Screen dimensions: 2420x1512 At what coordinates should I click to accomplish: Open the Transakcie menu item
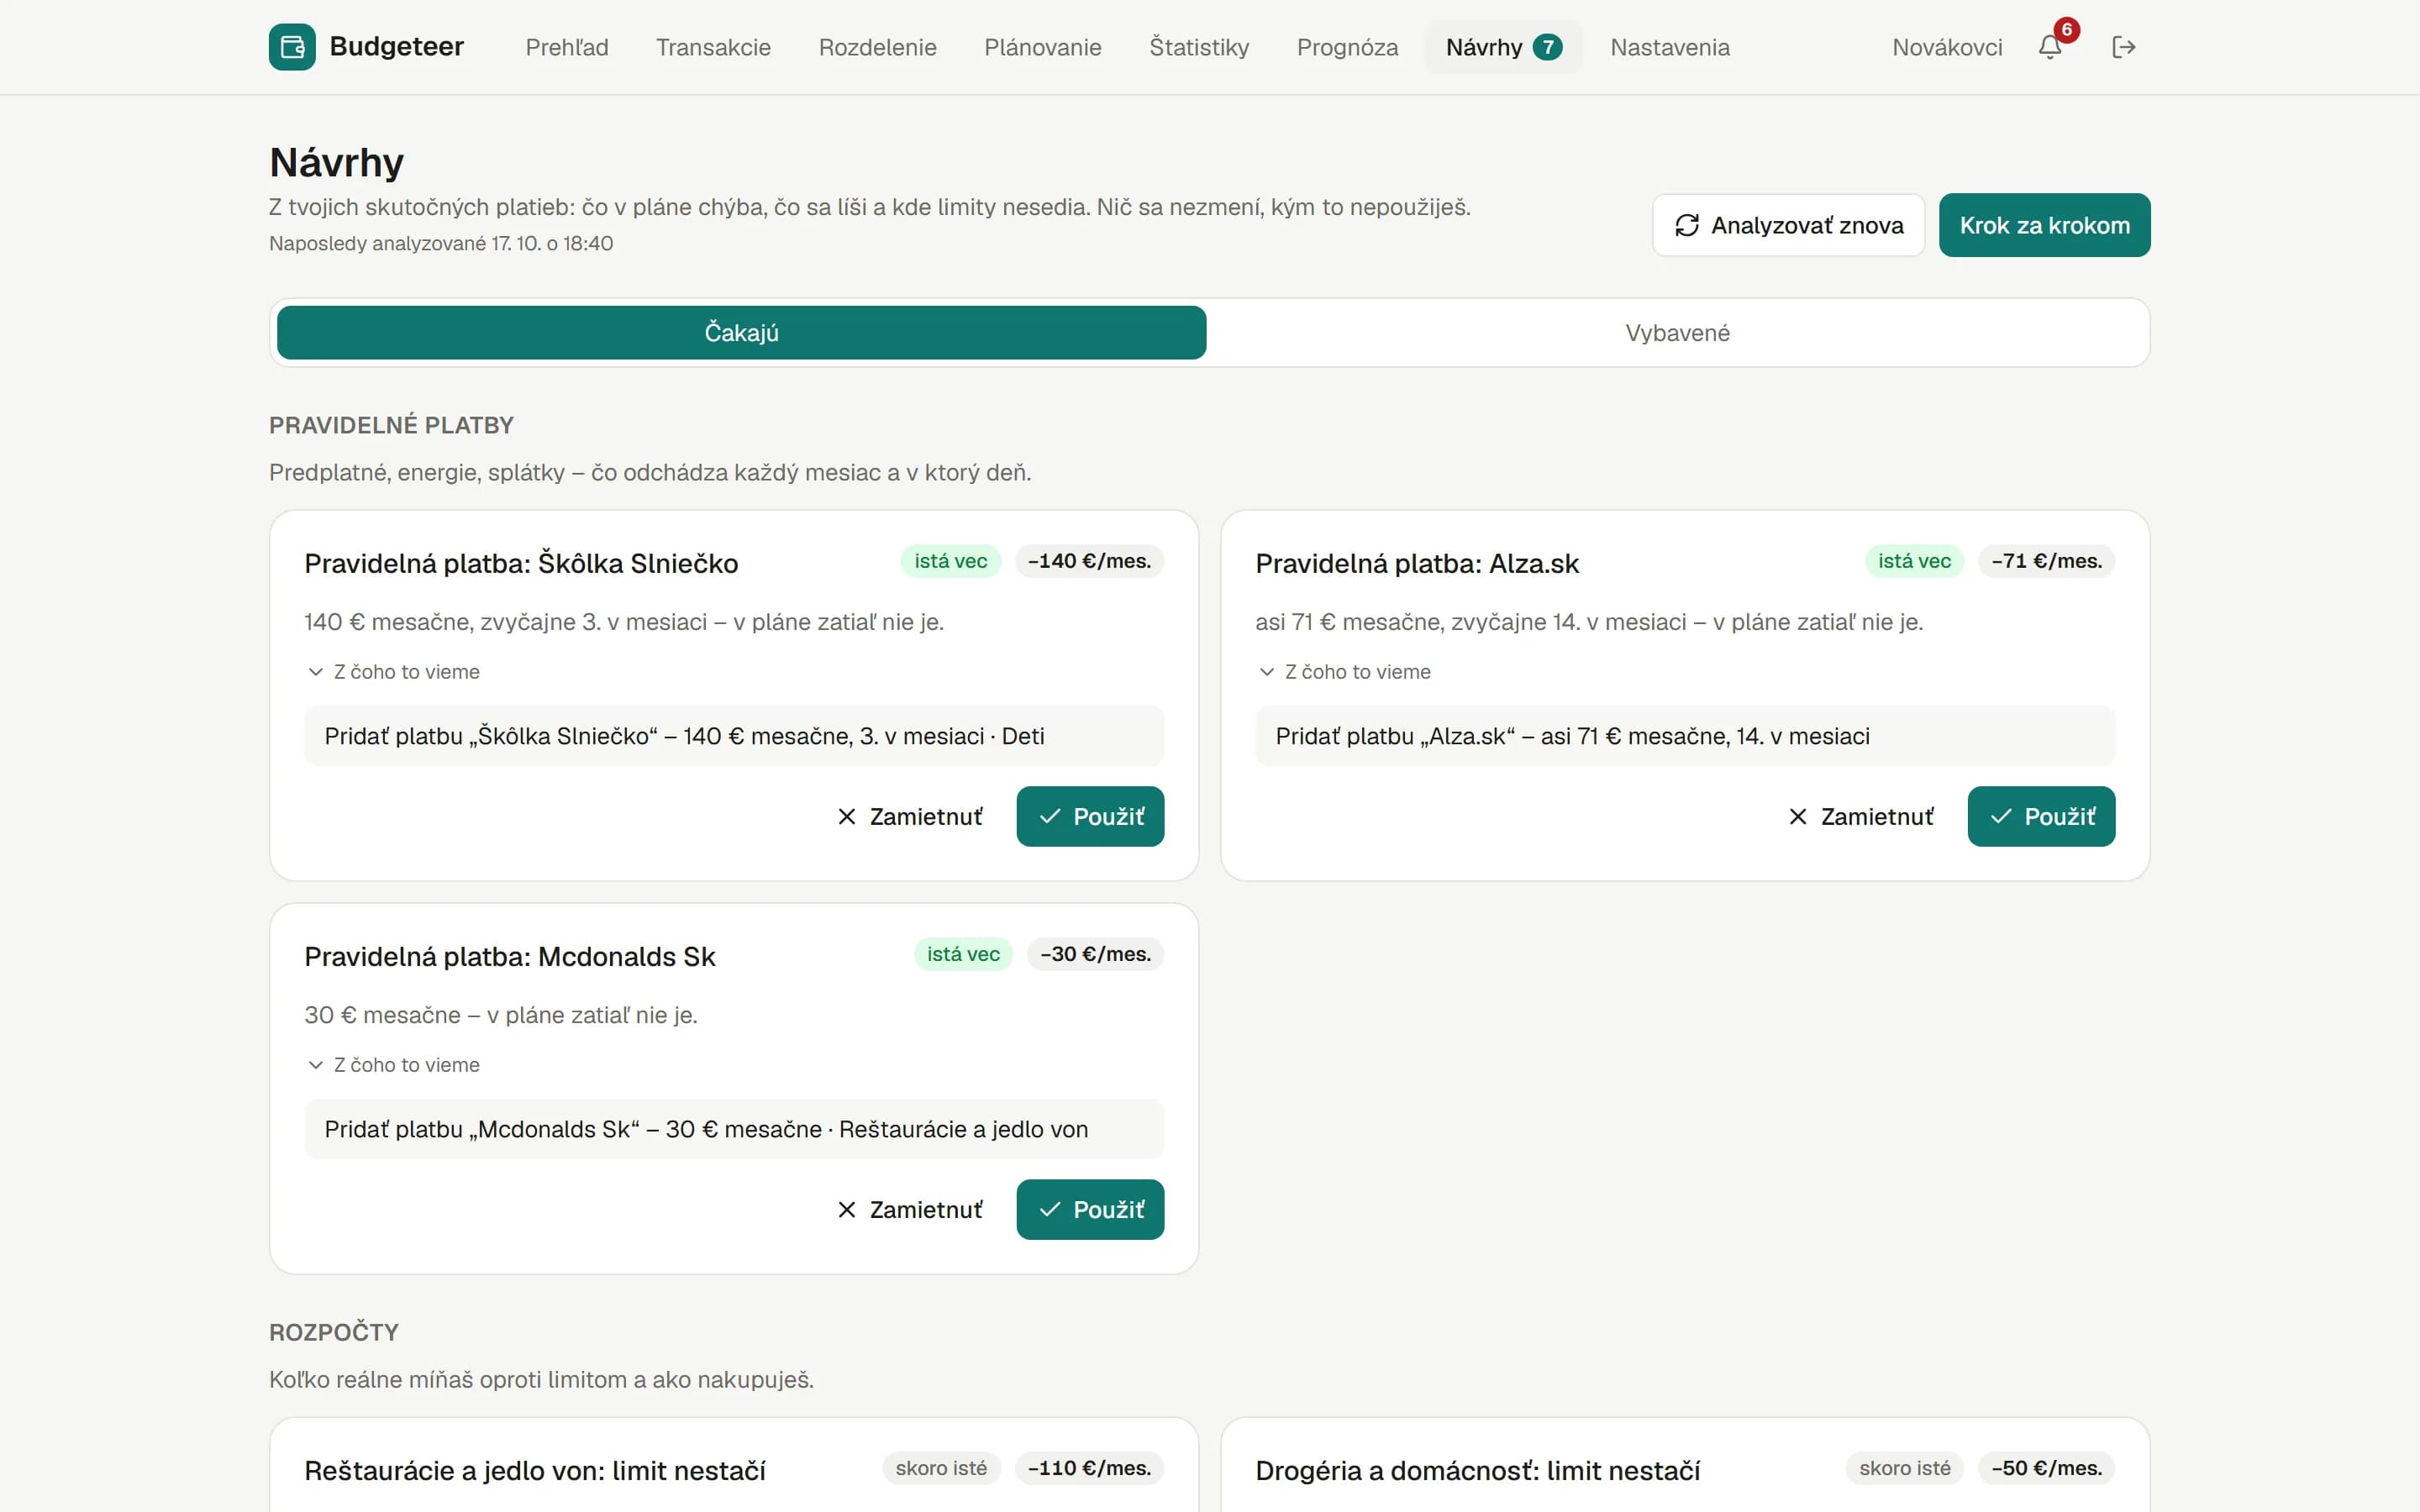[713, 47]
